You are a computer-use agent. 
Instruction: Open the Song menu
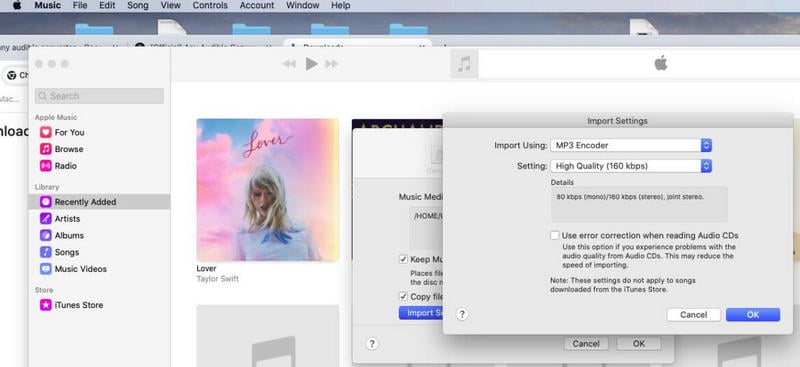138,6
